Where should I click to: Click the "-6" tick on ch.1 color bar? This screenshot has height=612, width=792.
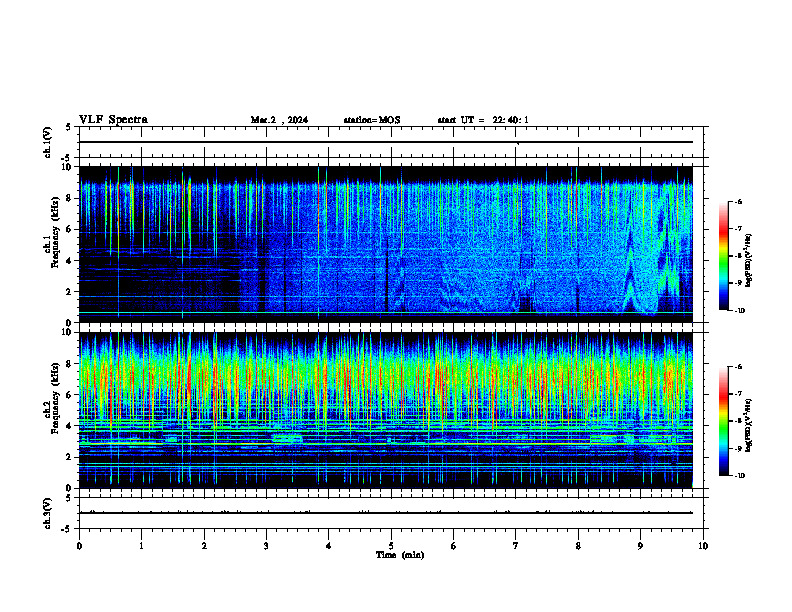tap(738, 201)
